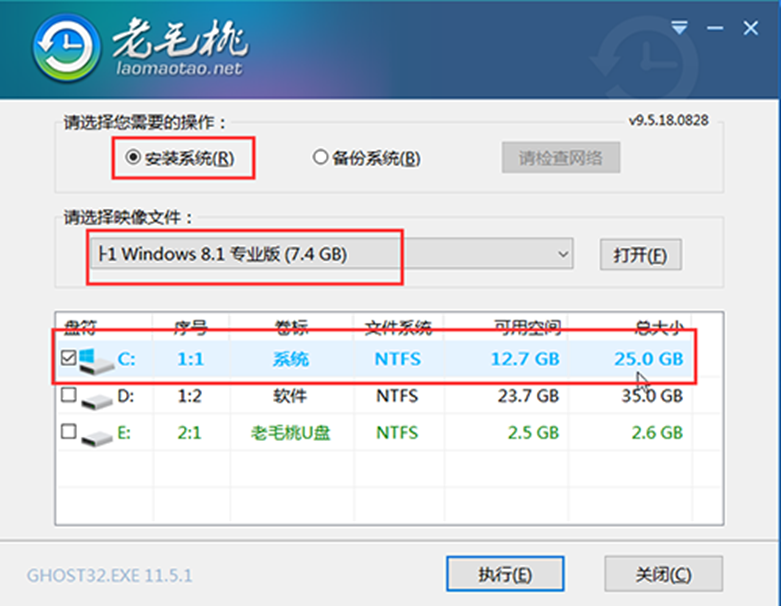Select the 软件 volume label cell
This screenshot has width=781, height=606.
point(290,396)
